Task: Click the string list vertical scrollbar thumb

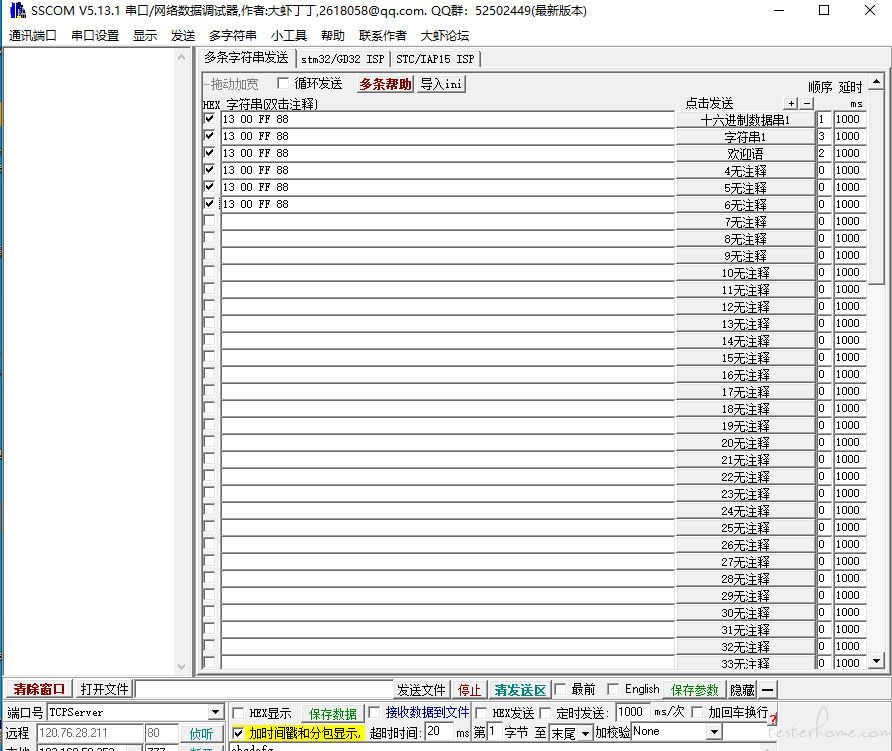Action: click(x=876, y=185)
